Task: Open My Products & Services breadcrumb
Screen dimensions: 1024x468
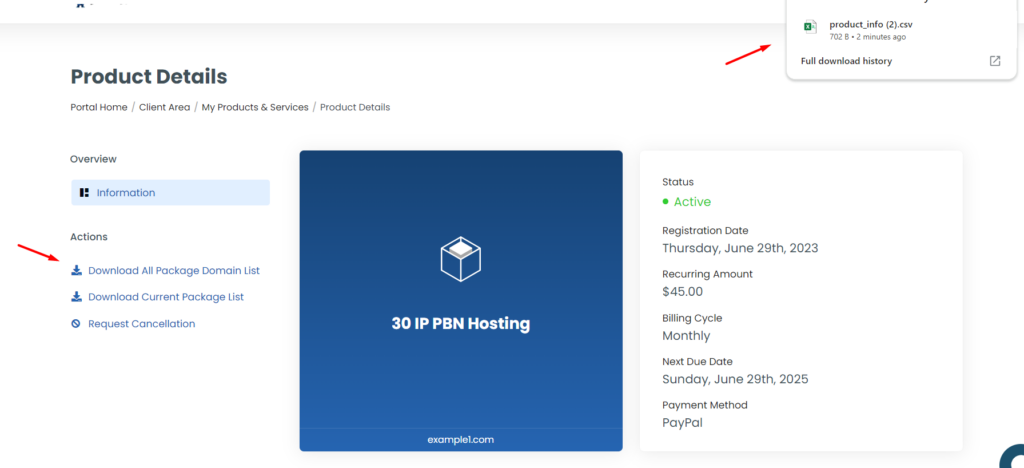Action: [x=255, y=107]
